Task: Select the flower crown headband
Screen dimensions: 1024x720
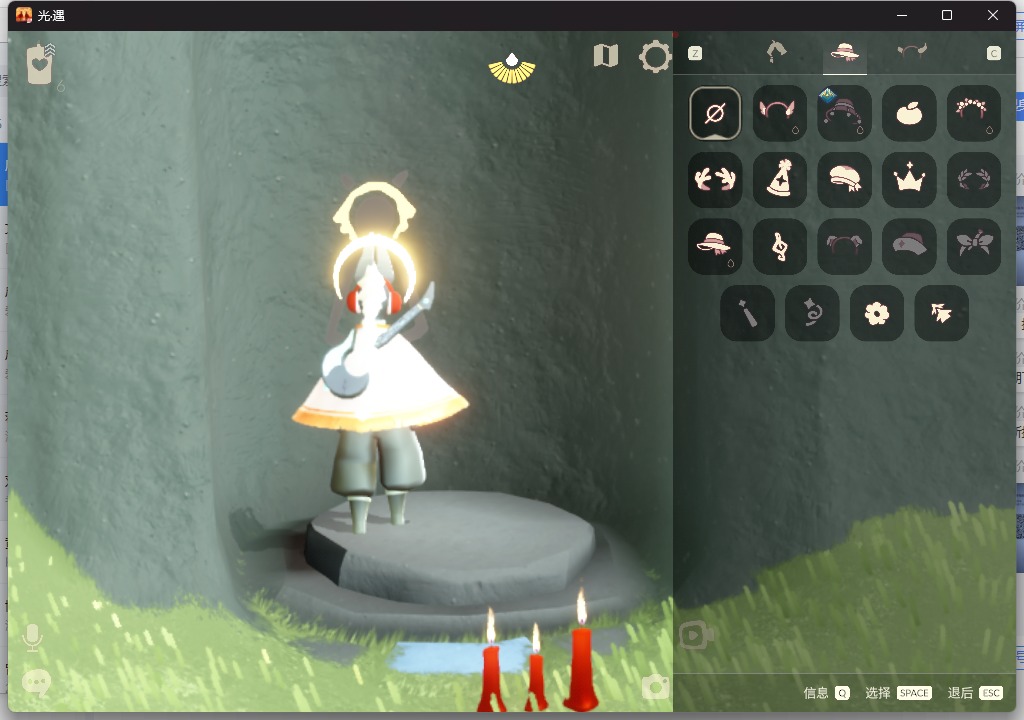Action: point(973,113)
